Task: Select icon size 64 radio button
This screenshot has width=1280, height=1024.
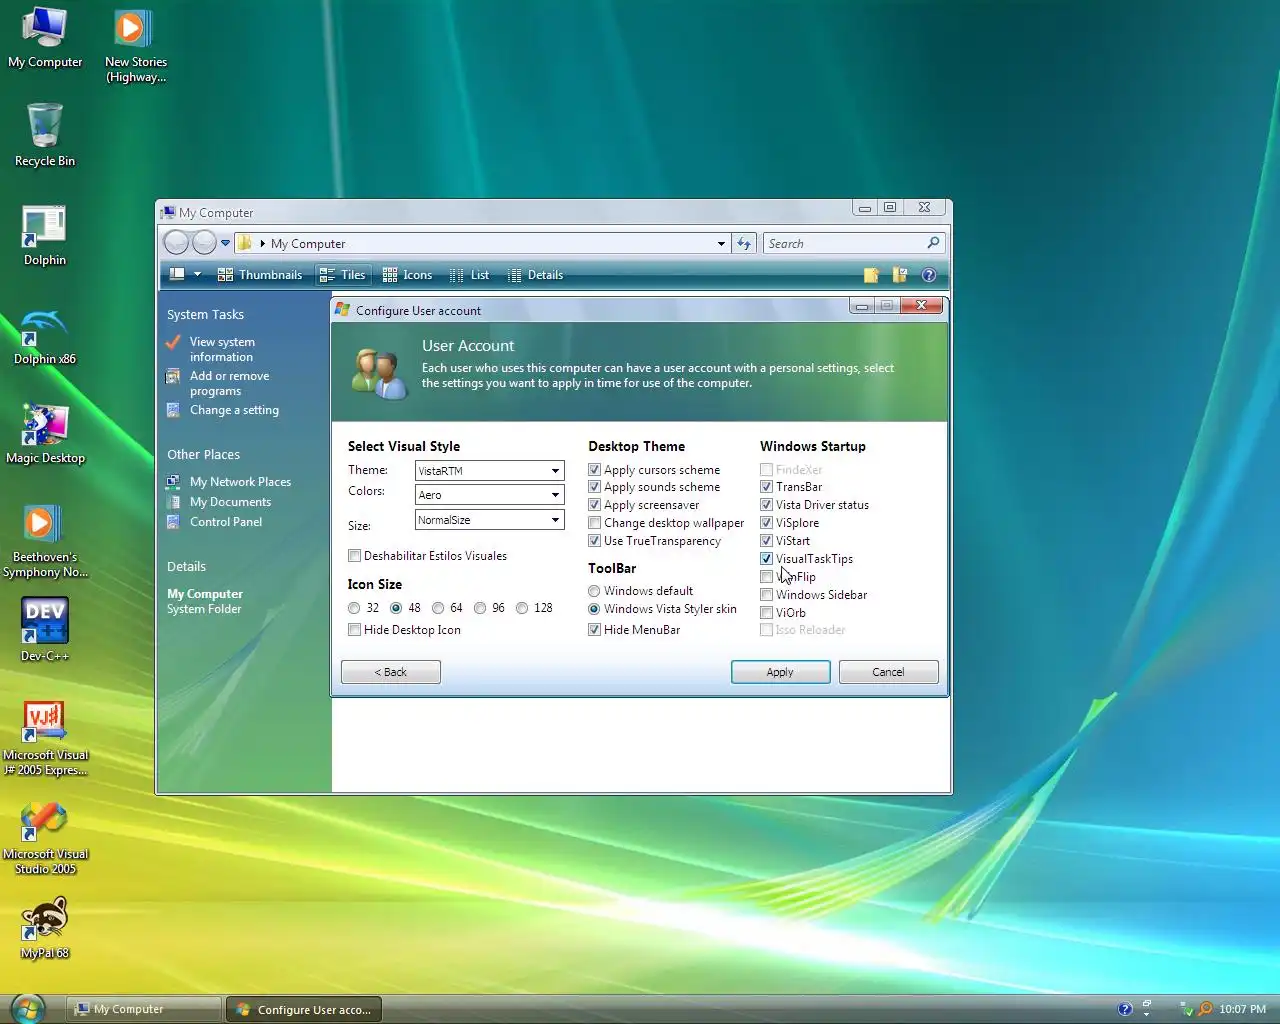Action: pos(438,608)
